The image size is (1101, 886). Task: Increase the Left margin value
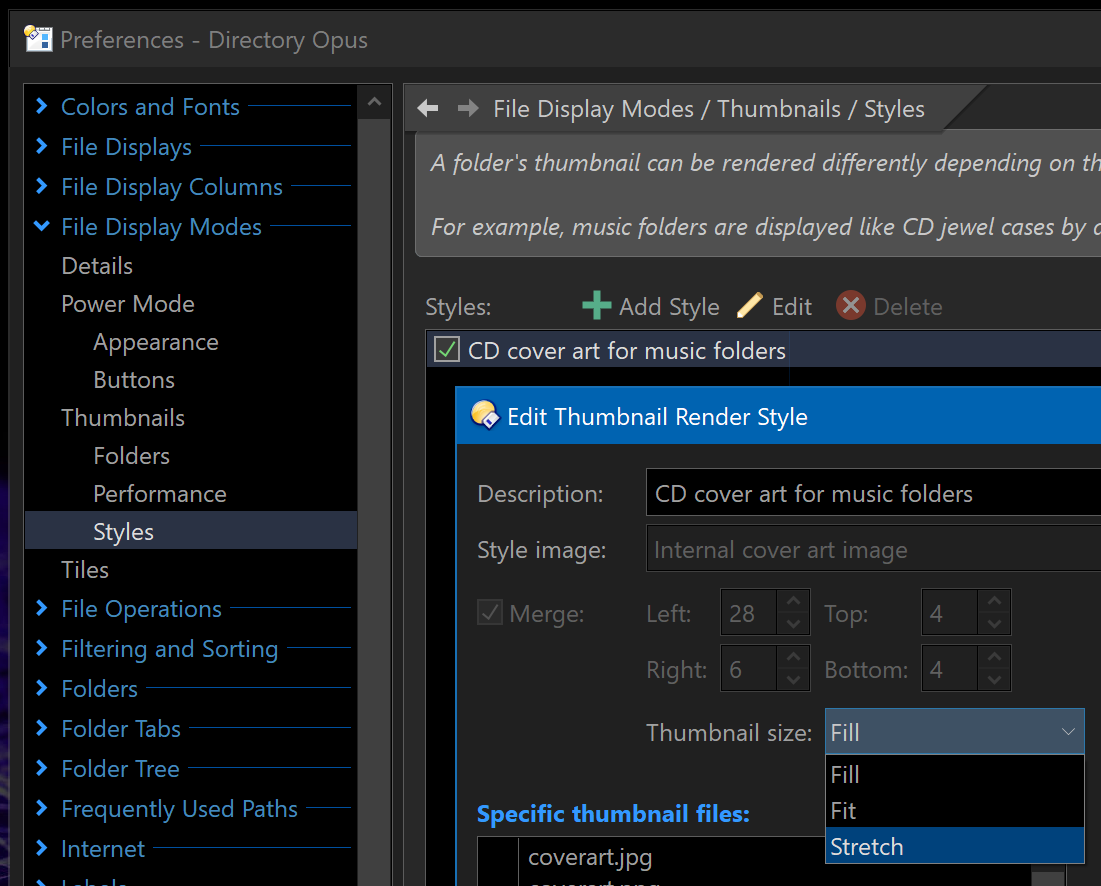(793, 601)
